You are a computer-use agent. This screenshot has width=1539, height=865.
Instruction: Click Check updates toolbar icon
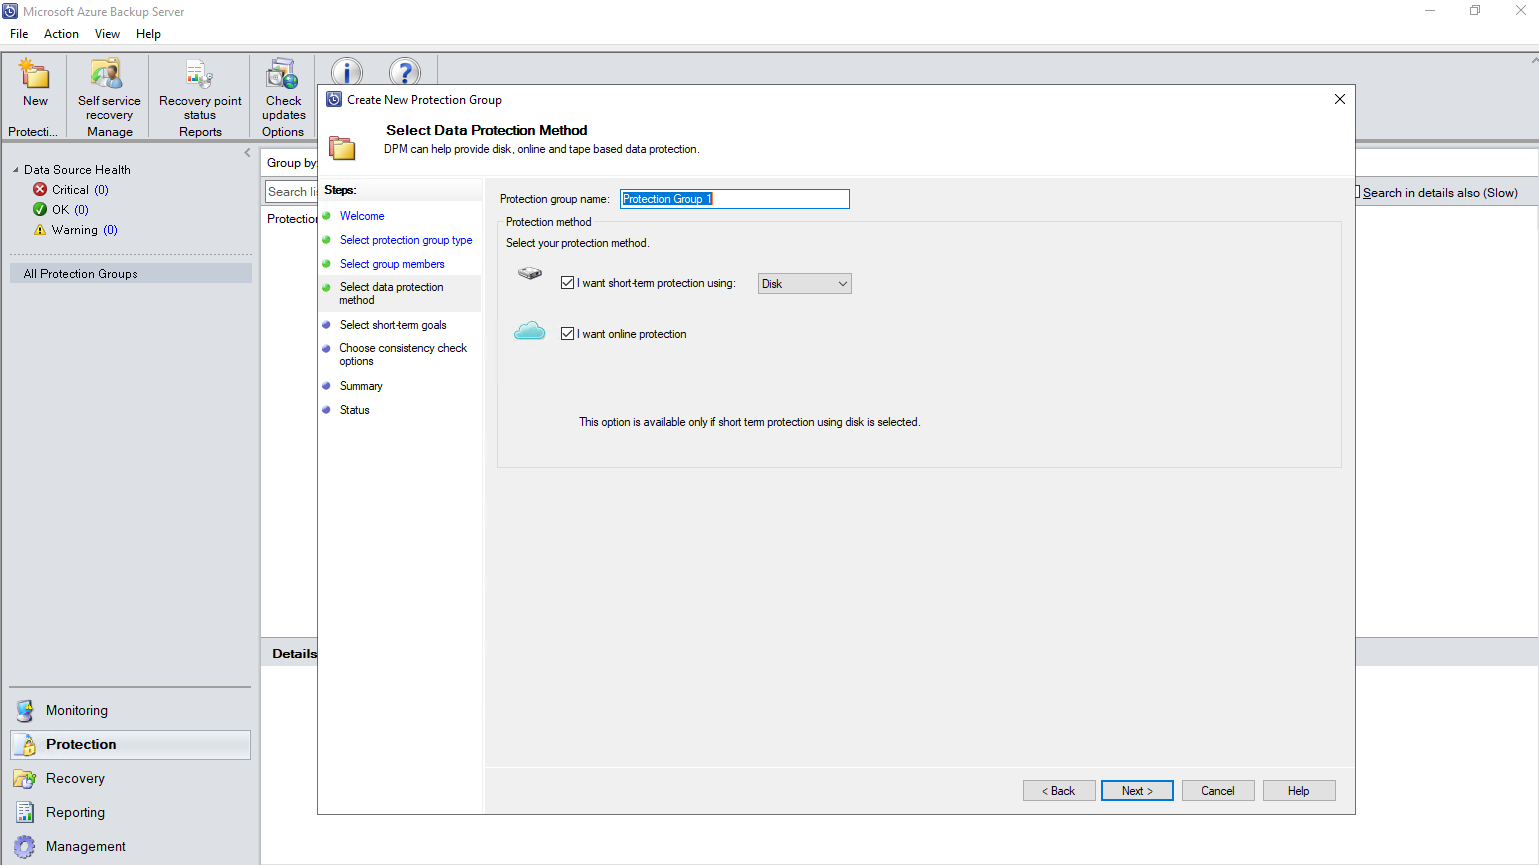pyautogui.click(x=283, y=75)
